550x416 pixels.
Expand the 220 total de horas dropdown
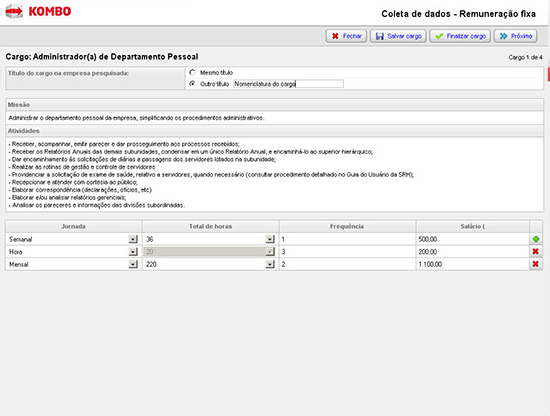(x=270, y=264)
